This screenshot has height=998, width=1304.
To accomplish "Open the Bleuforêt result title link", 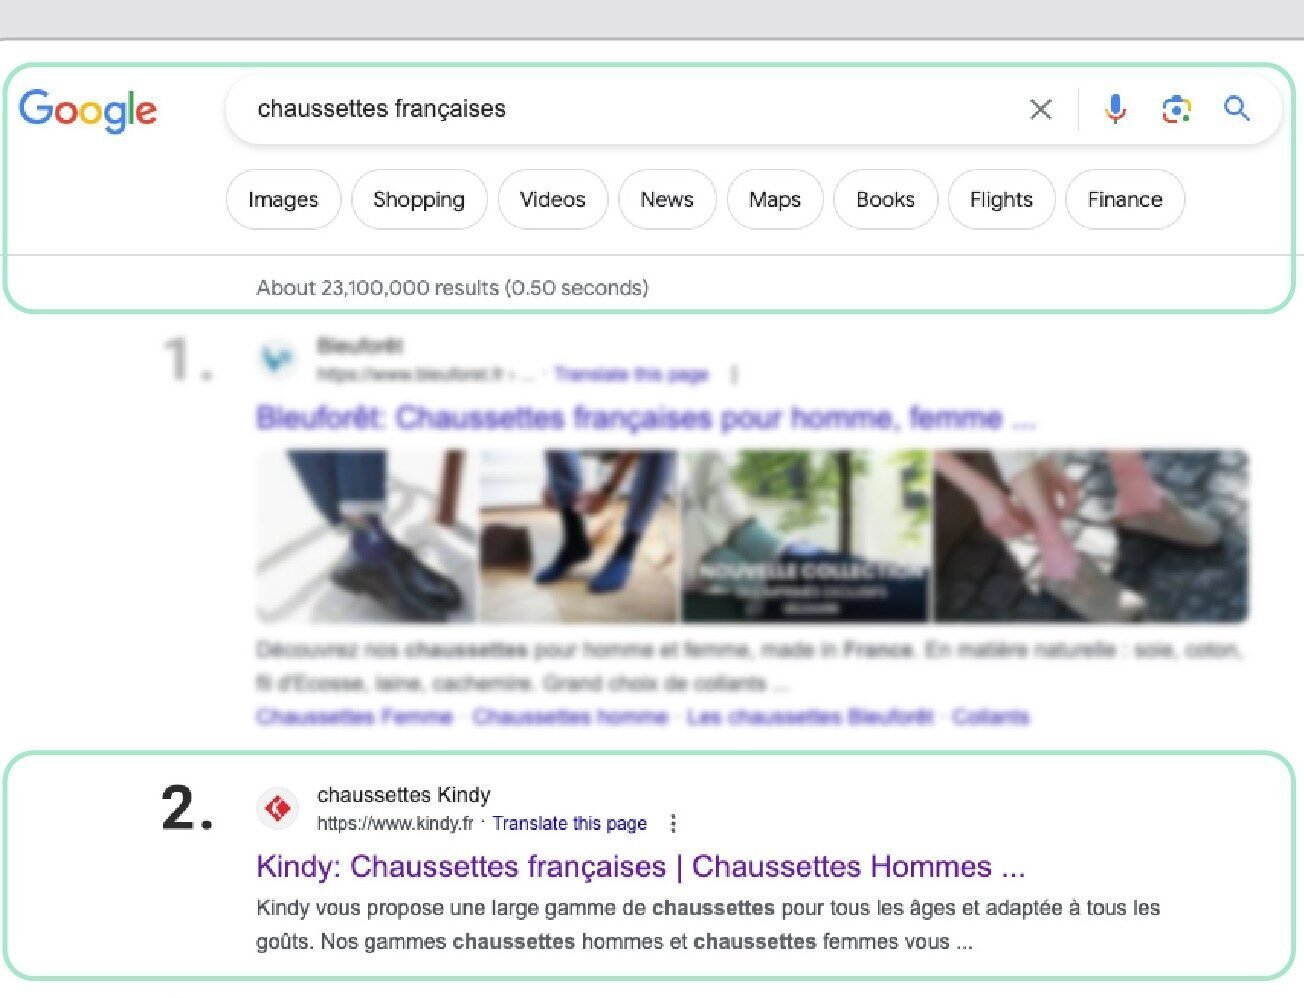I will pyautogui.click(x=645, y=418).
